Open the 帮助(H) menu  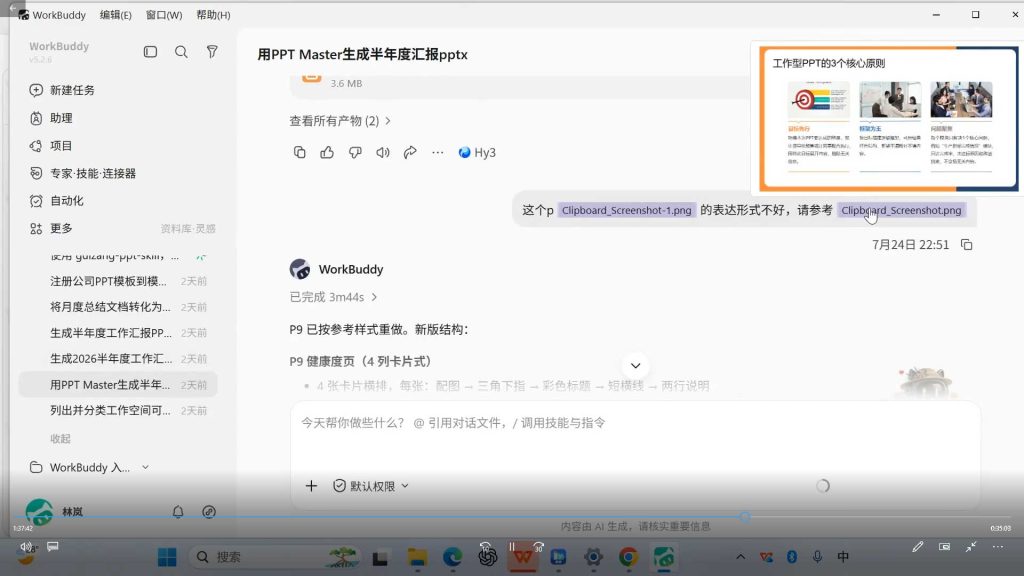(x=213, y=14)
